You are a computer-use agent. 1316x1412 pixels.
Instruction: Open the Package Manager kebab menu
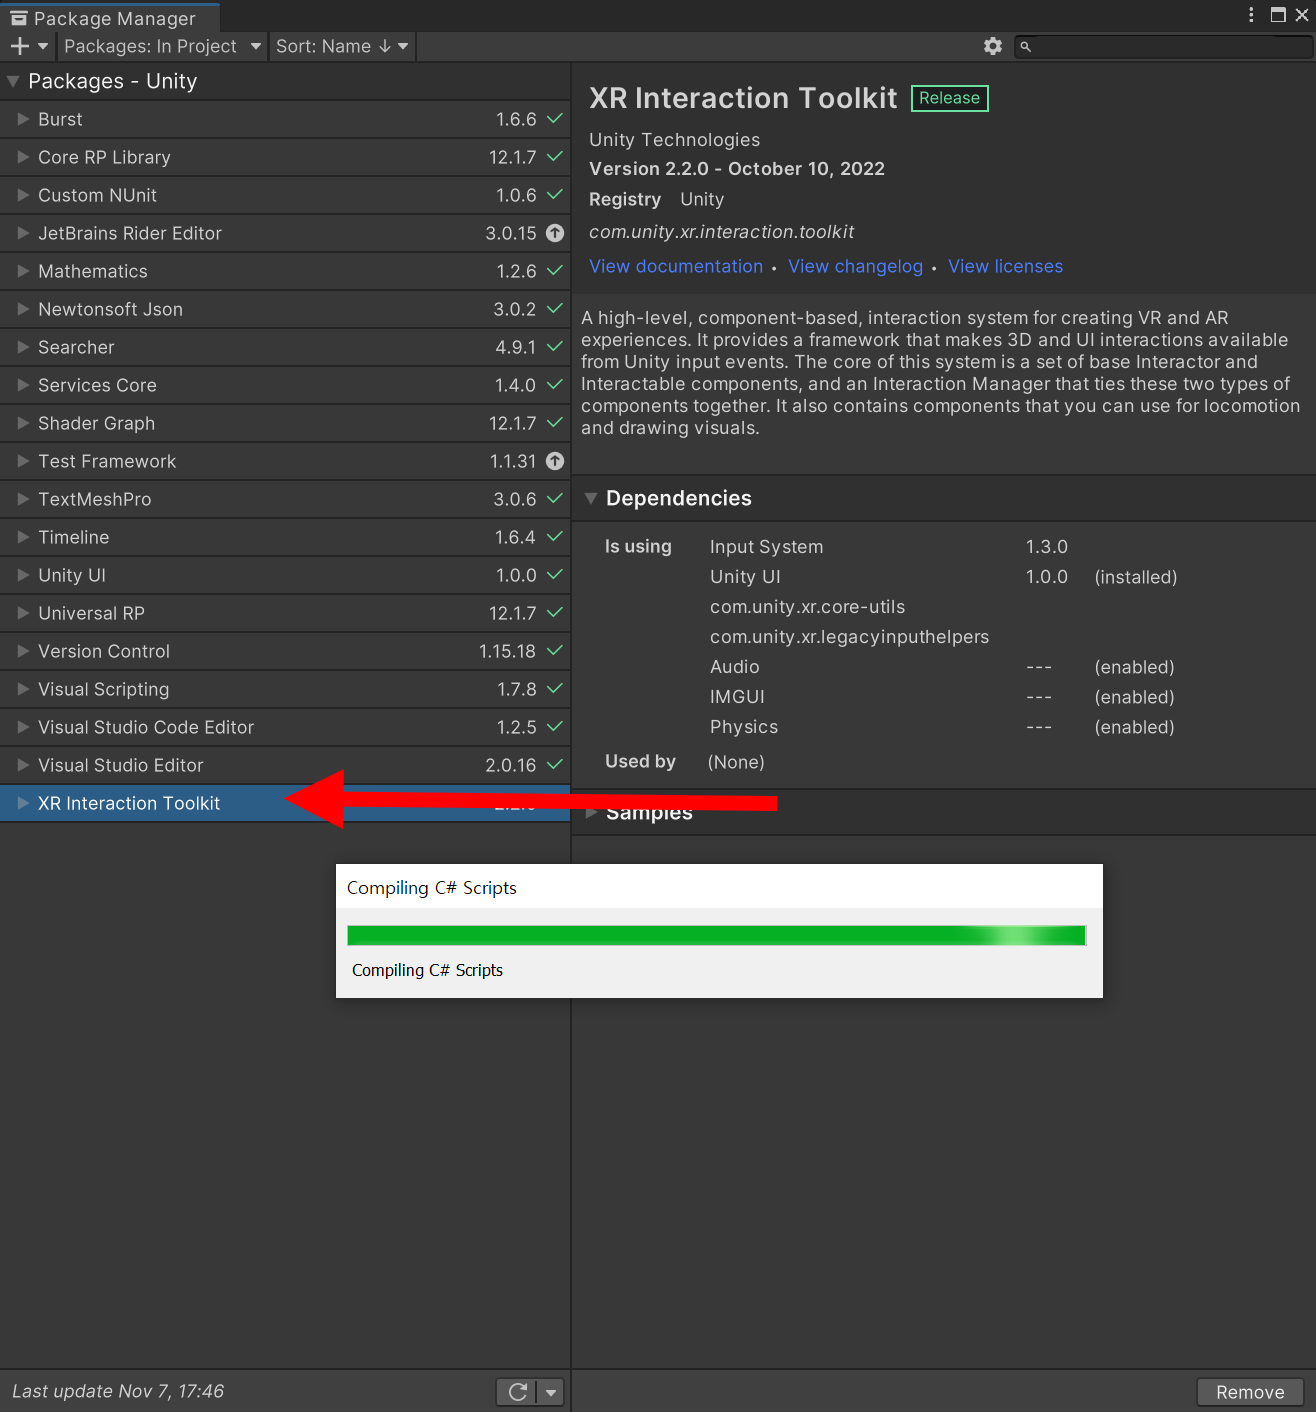(x=1251, y=14)
